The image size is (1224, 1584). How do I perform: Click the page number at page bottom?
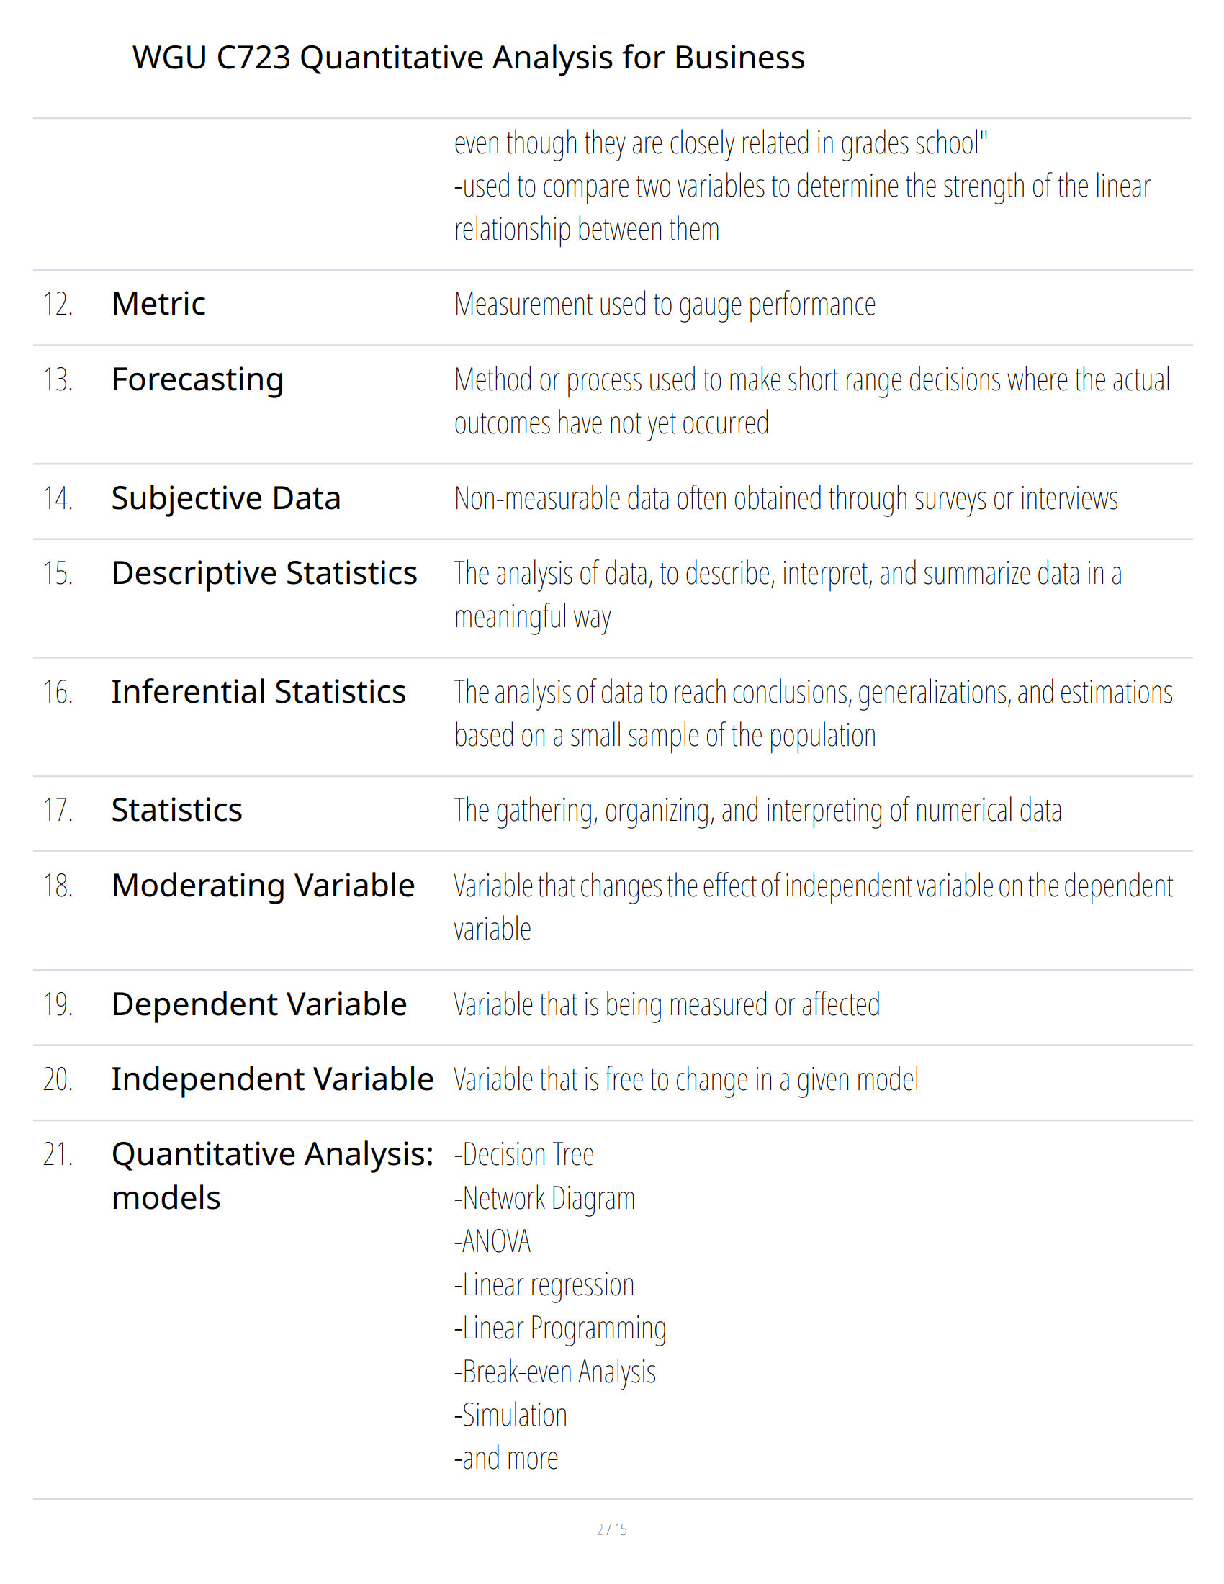(612, 1529)
